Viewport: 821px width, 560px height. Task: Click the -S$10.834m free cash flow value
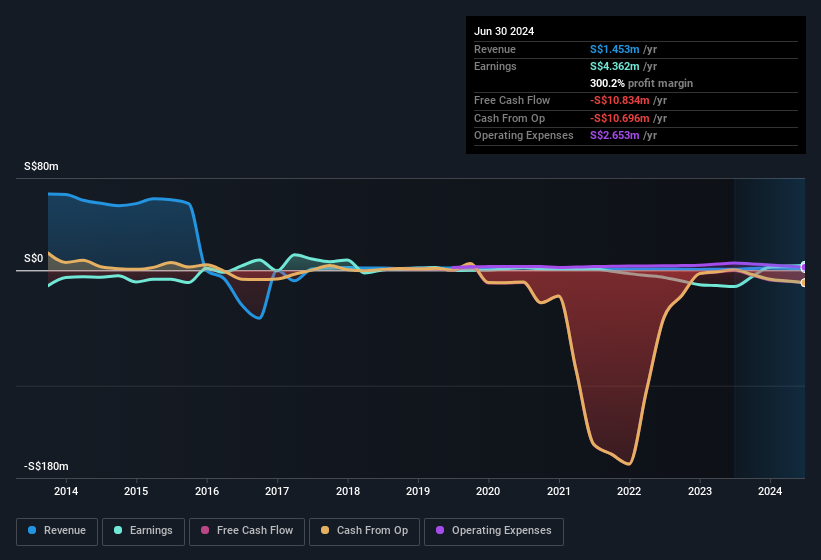pos(619,100)
